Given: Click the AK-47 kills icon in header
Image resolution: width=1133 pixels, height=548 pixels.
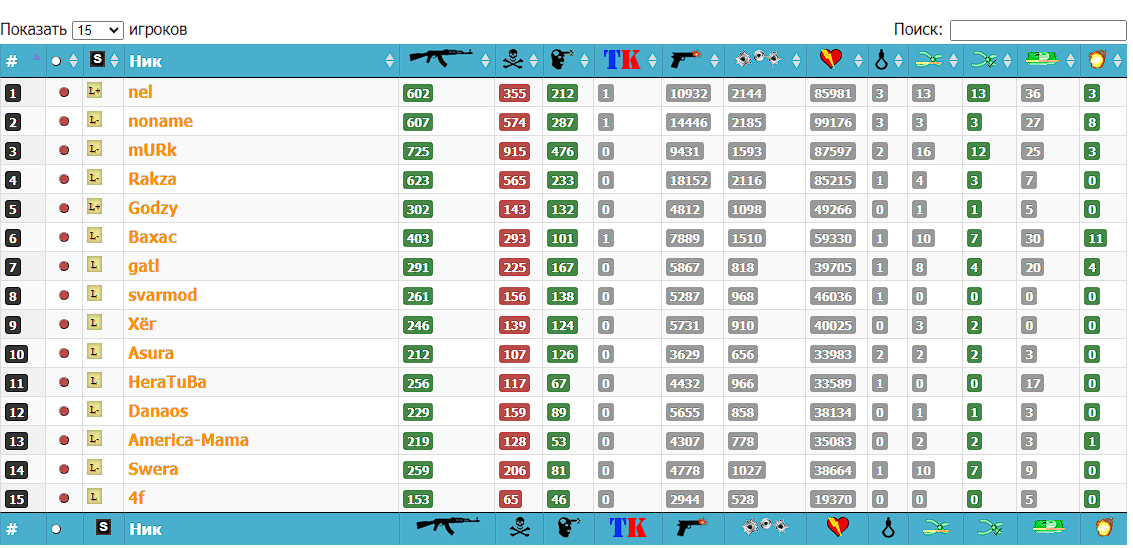Looking at the screenshot, I should [441, 59].
